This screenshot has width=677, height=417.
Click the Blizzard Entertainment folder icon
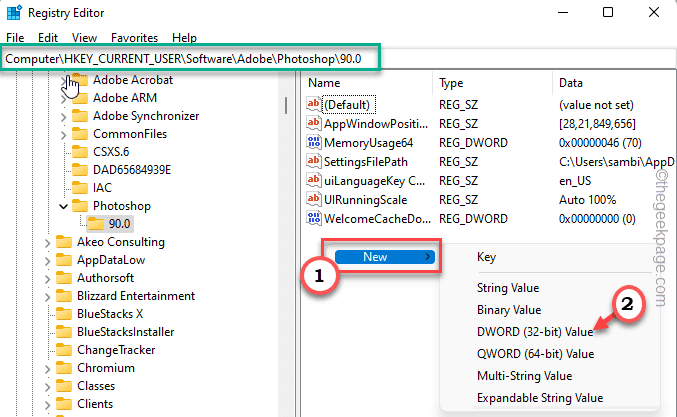63,296
